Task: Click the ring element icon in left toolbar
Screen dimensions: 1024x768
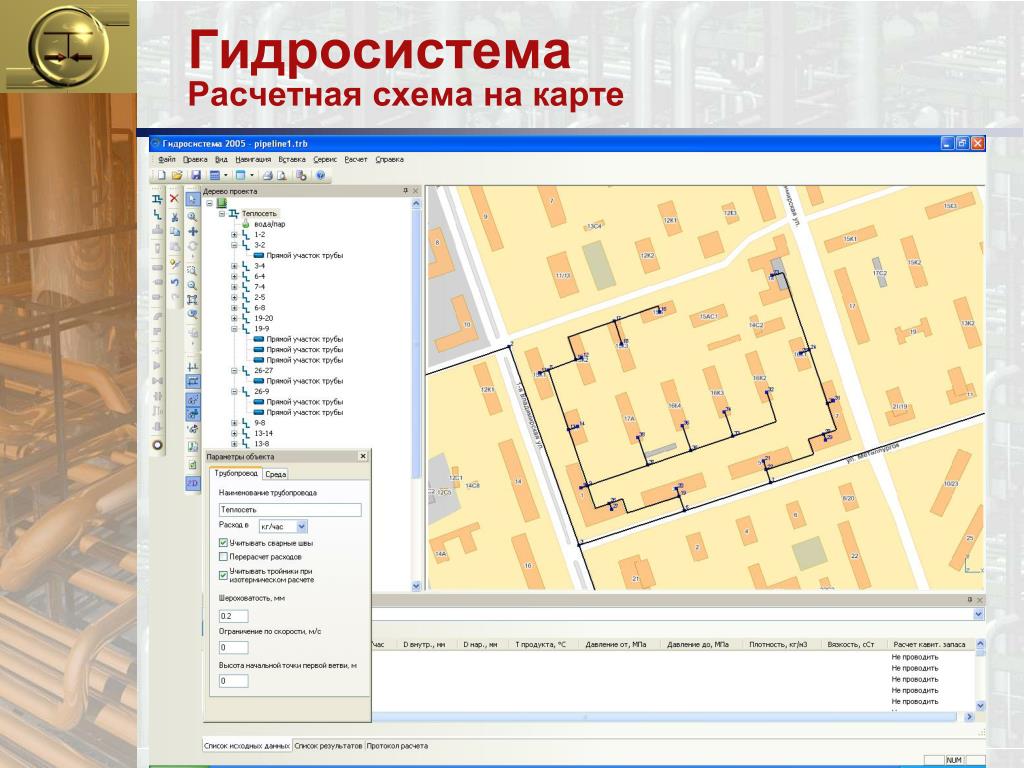Action: [157, 445]
